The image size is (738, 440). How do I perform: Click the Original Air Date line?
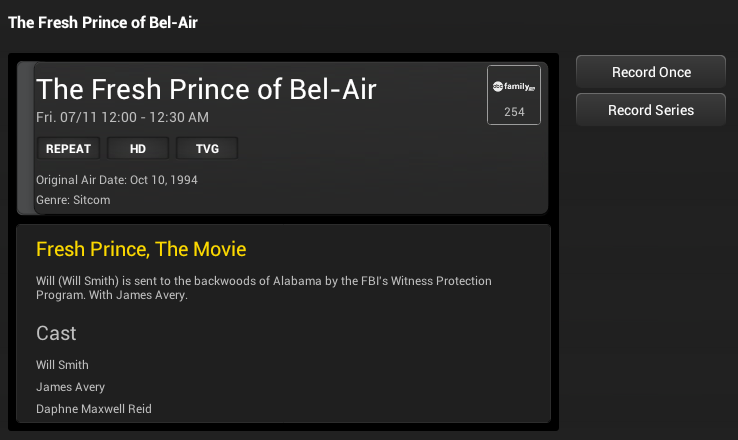(x=117, y=180)
